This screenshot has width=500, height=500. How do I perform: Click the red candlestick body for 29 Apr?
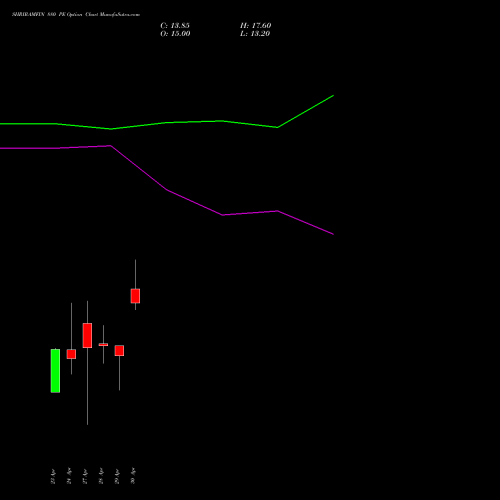point(119,351)
